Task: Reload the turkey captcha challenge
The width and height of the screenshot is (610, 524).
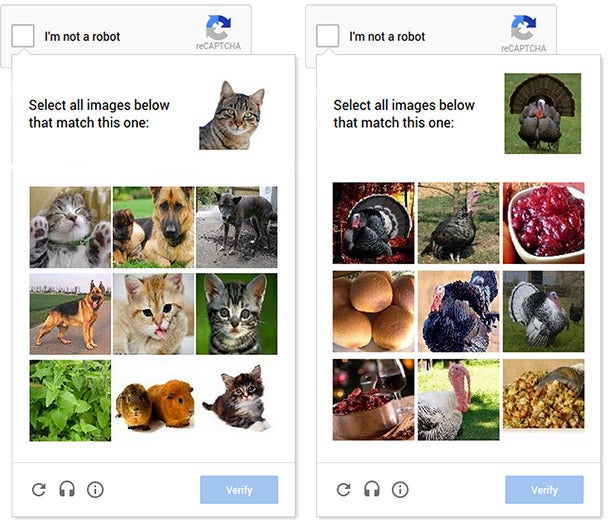Action: click(344, 490)
